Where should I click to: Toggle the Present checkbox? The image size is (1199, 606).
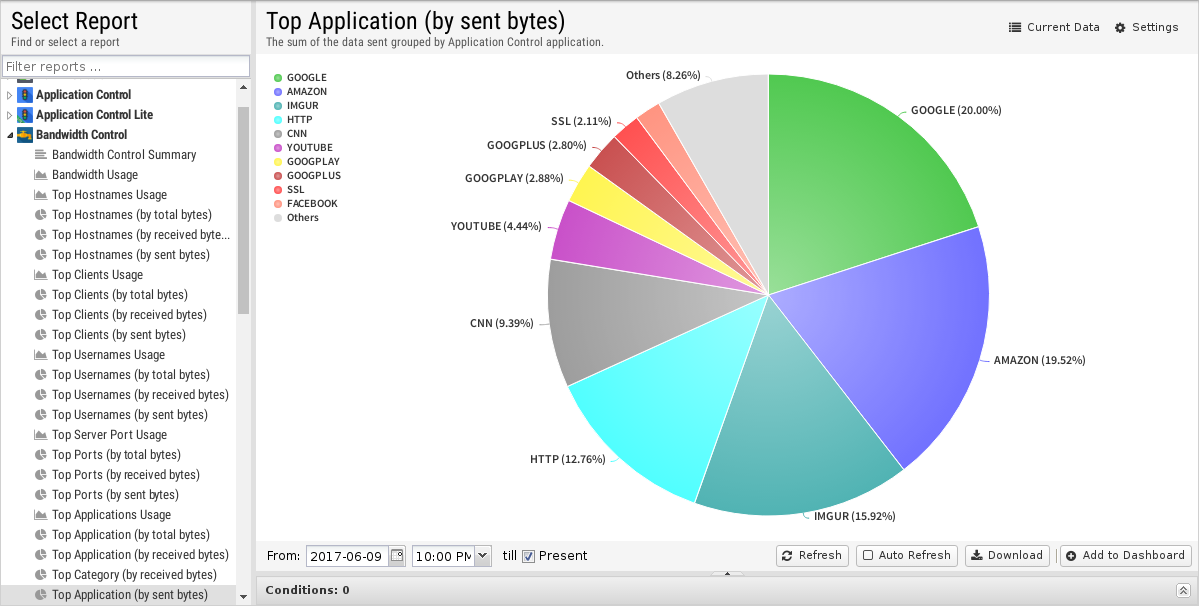[528, 556]
